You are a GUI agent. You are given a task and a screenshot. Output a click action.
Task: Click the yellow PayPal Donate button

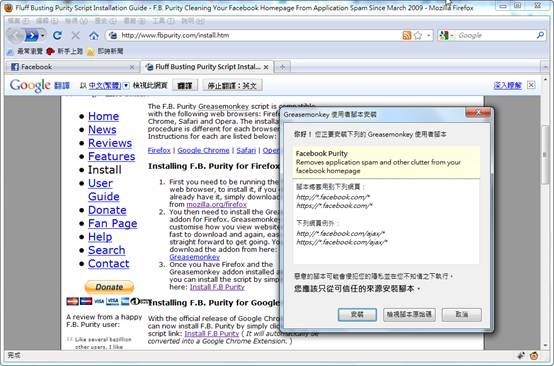[x=109, y=287]
